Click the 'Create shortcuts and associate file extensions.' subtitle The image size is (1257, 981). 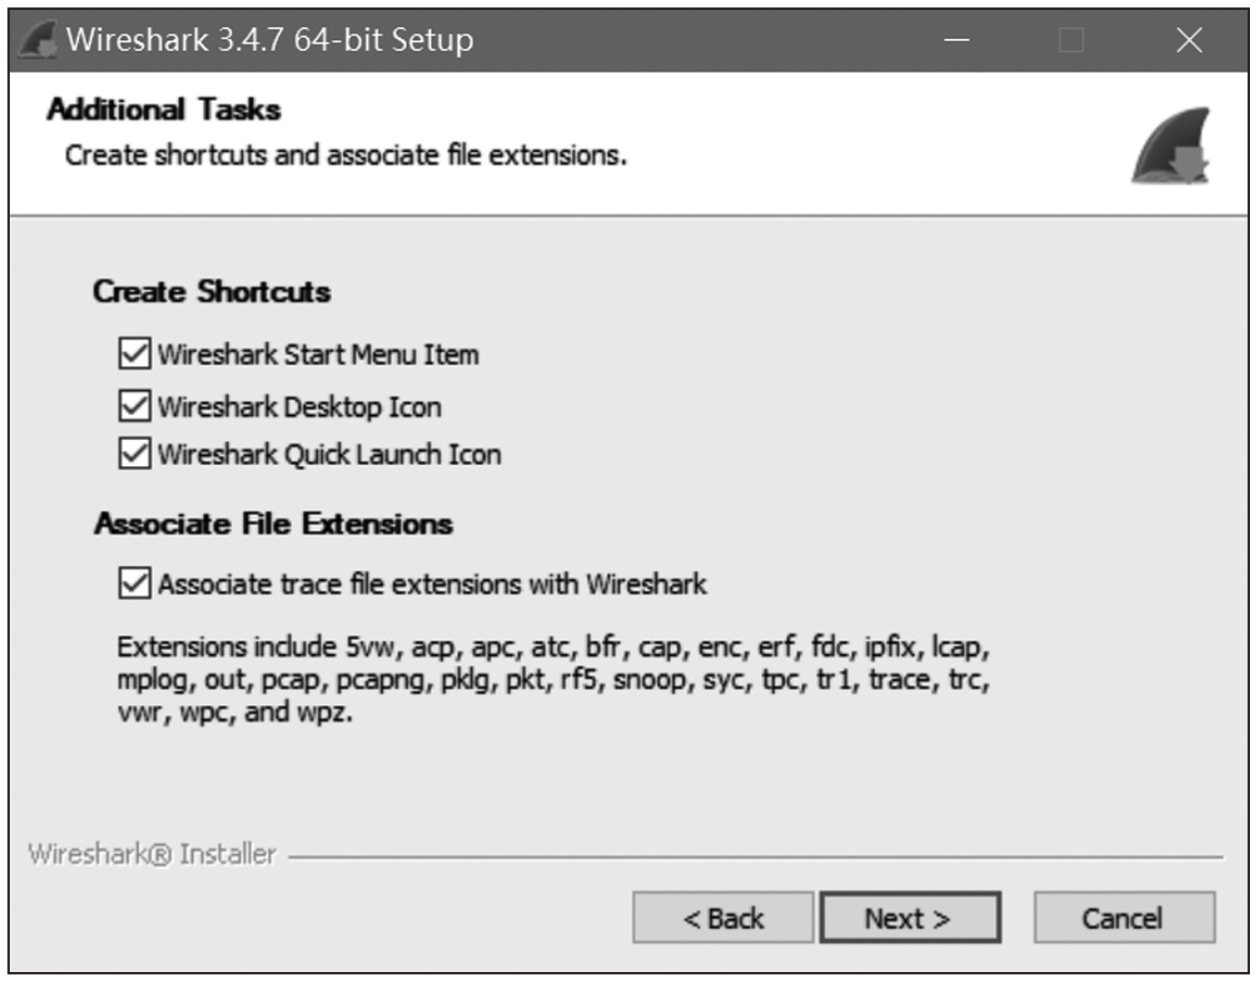346,156
